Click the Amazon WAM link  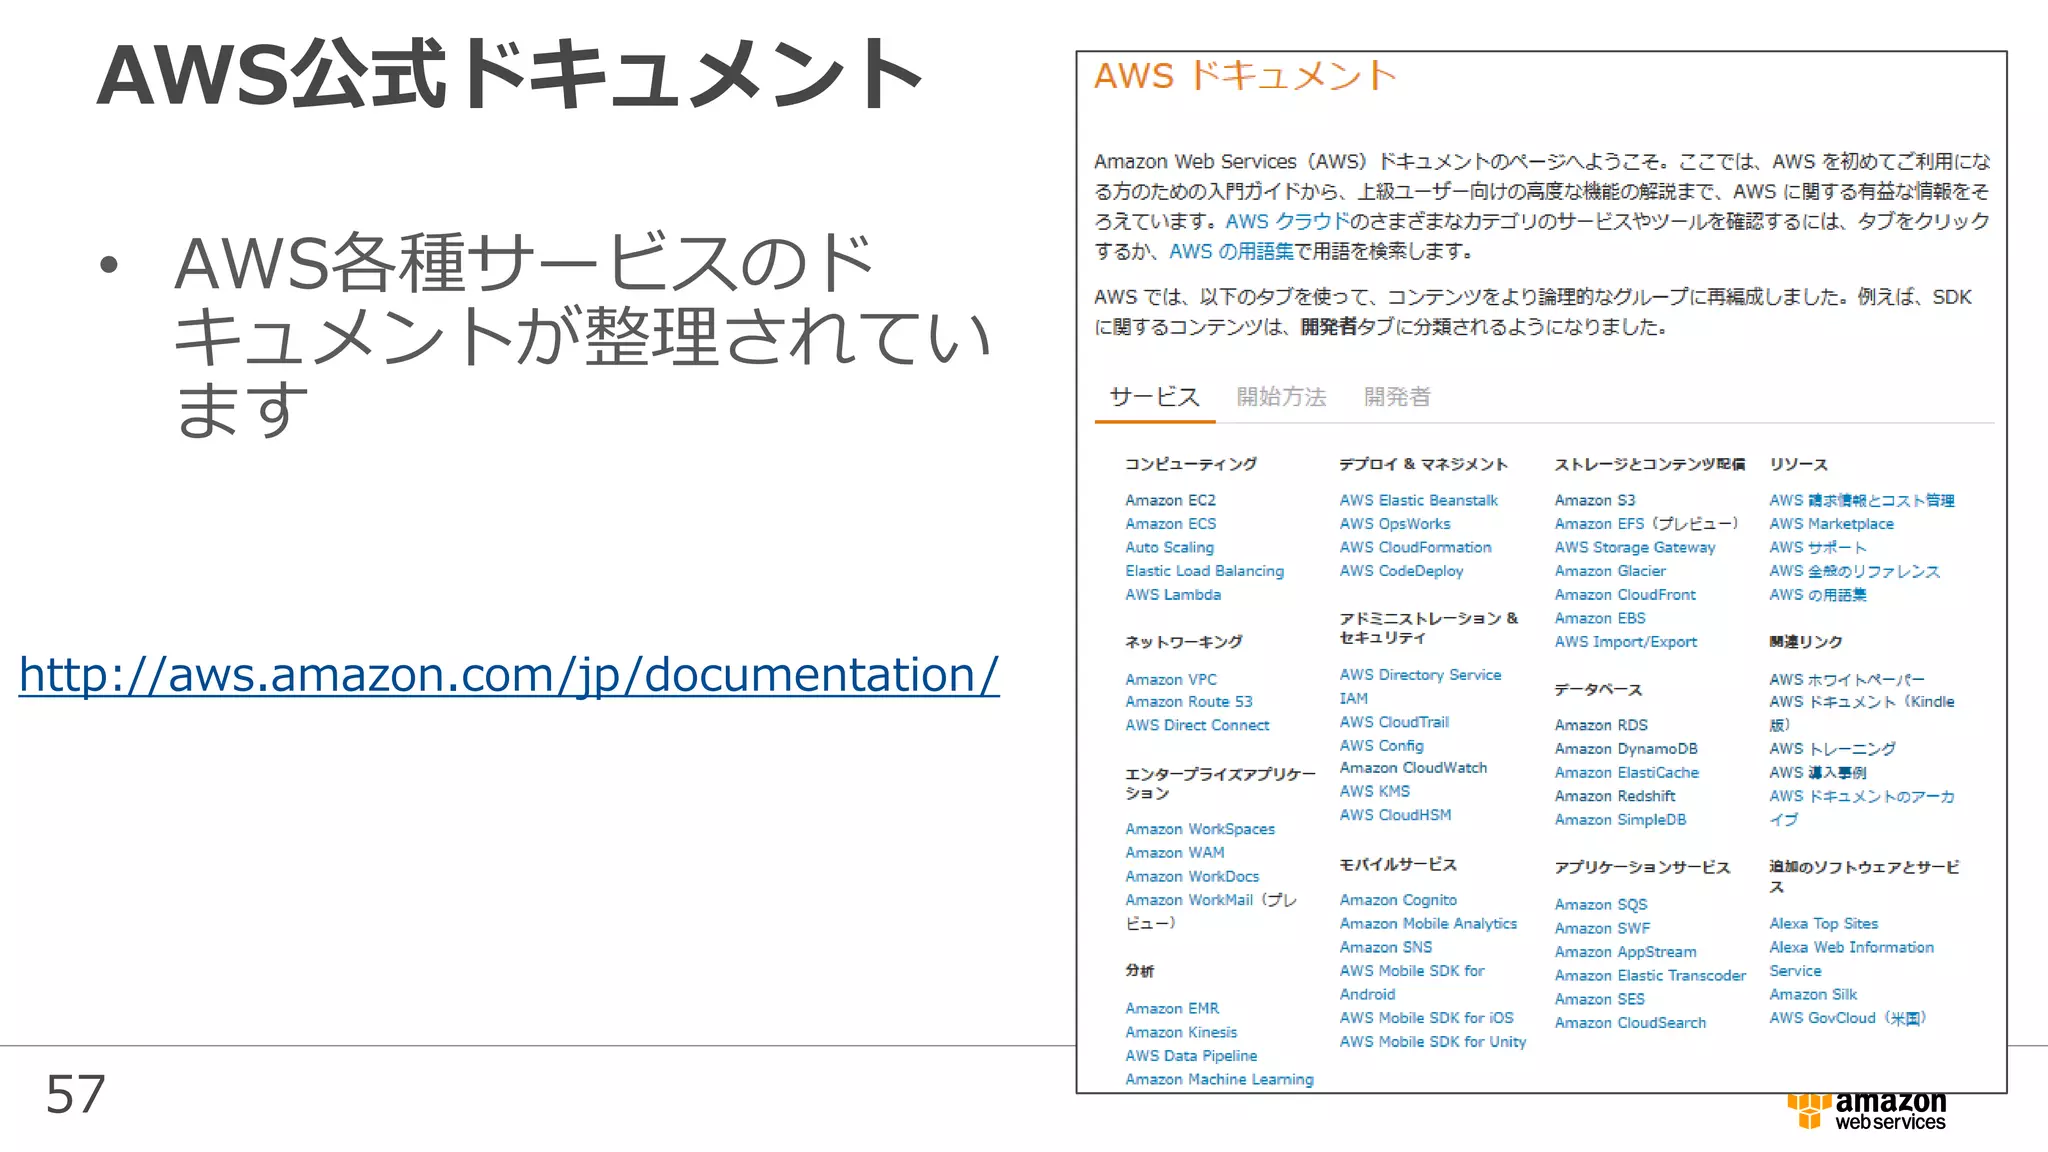pos(1174,853)
